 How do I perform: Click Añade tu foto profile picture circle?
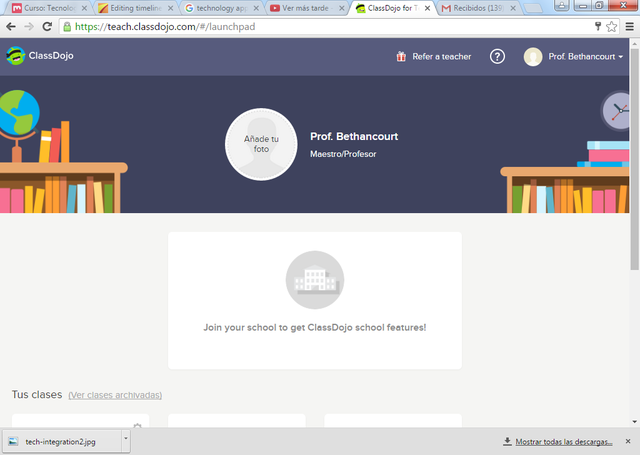[x=261, y=144]
